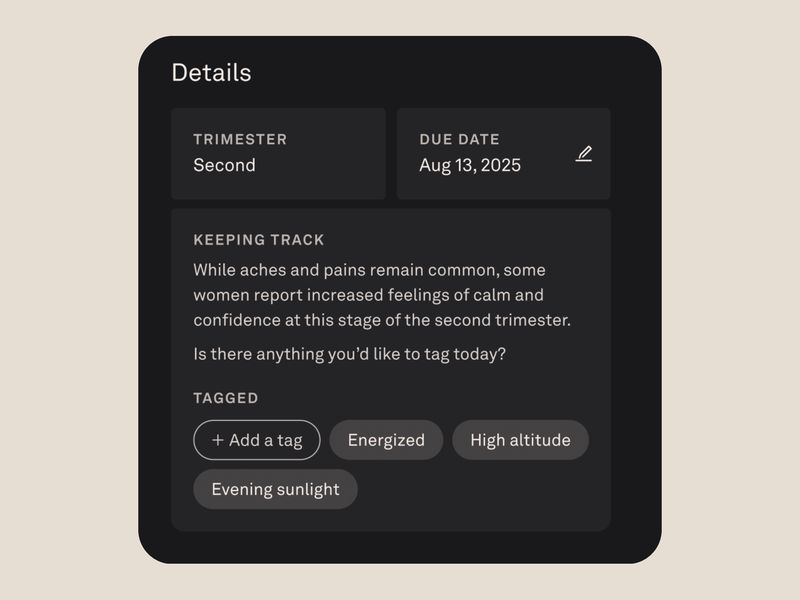The image size is (800, 600).
Task: Toggle the Evening sunlight tag
Action: click(x=275, y=489)
